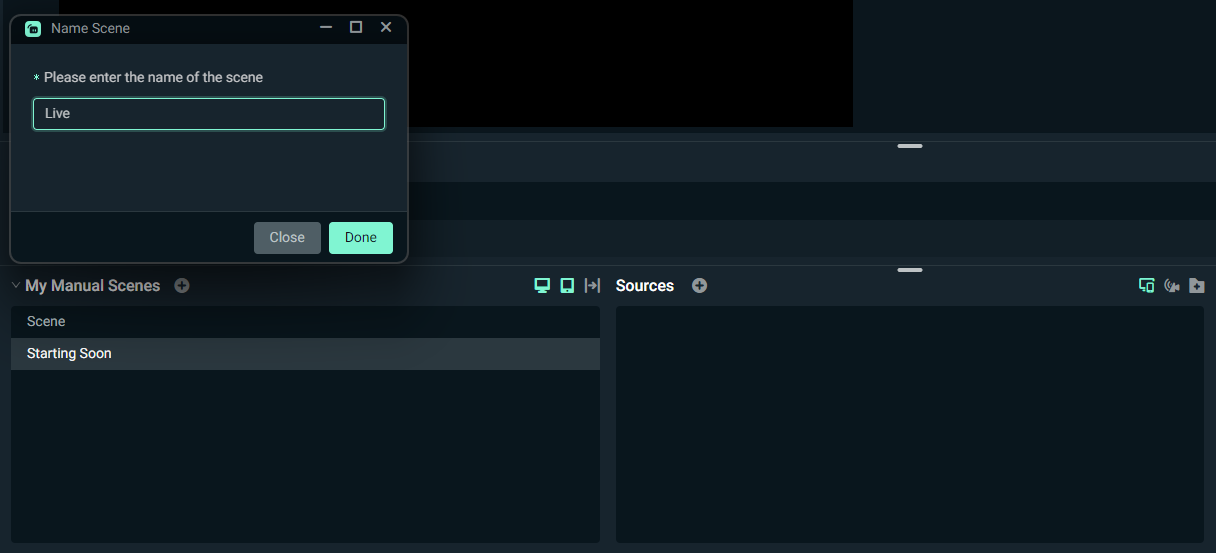Click the My Manual Scenes heading text
Viewport: 1216px width, 553px height.
93,286
